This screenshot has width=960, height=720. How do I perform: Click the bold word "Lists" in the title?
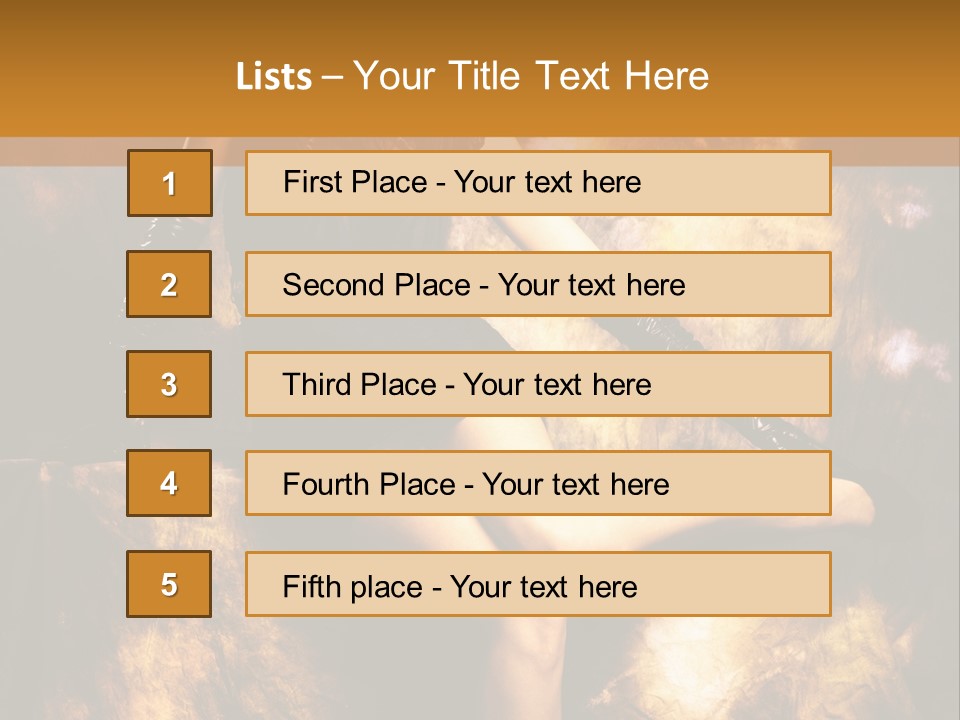[x=274, y=77]
